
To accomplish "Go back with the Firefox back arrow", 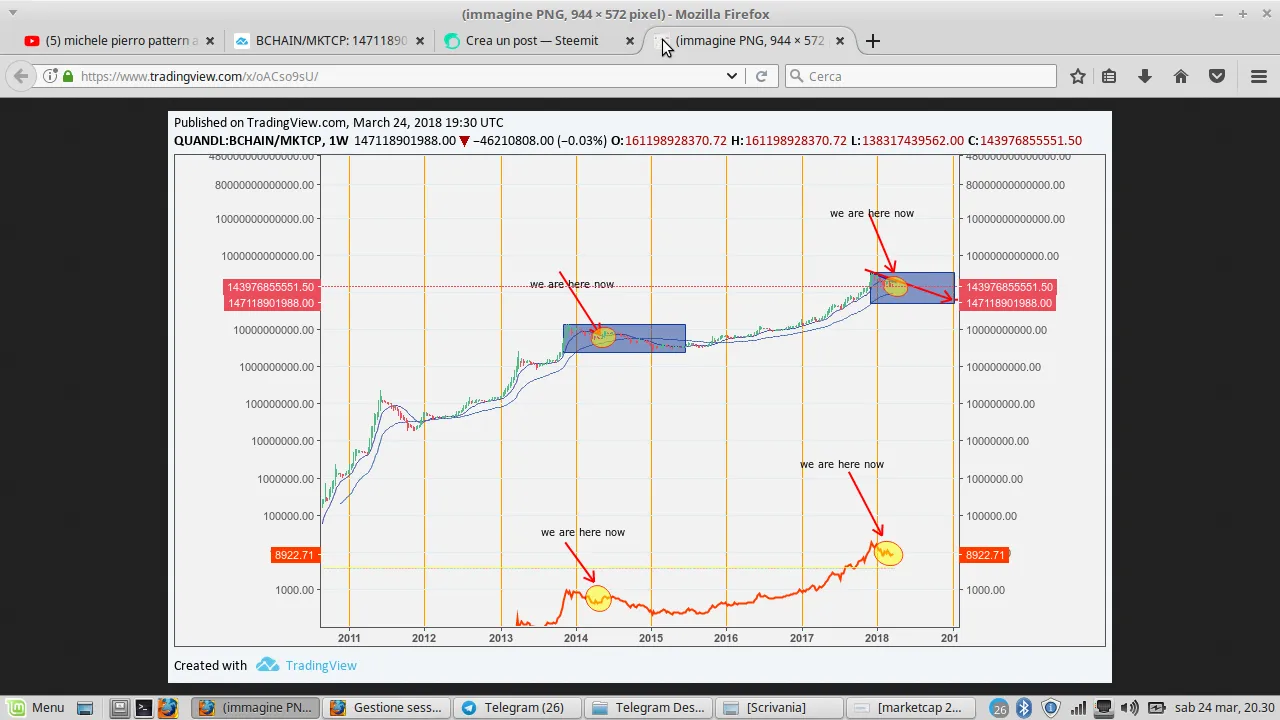I will point(21,76).
